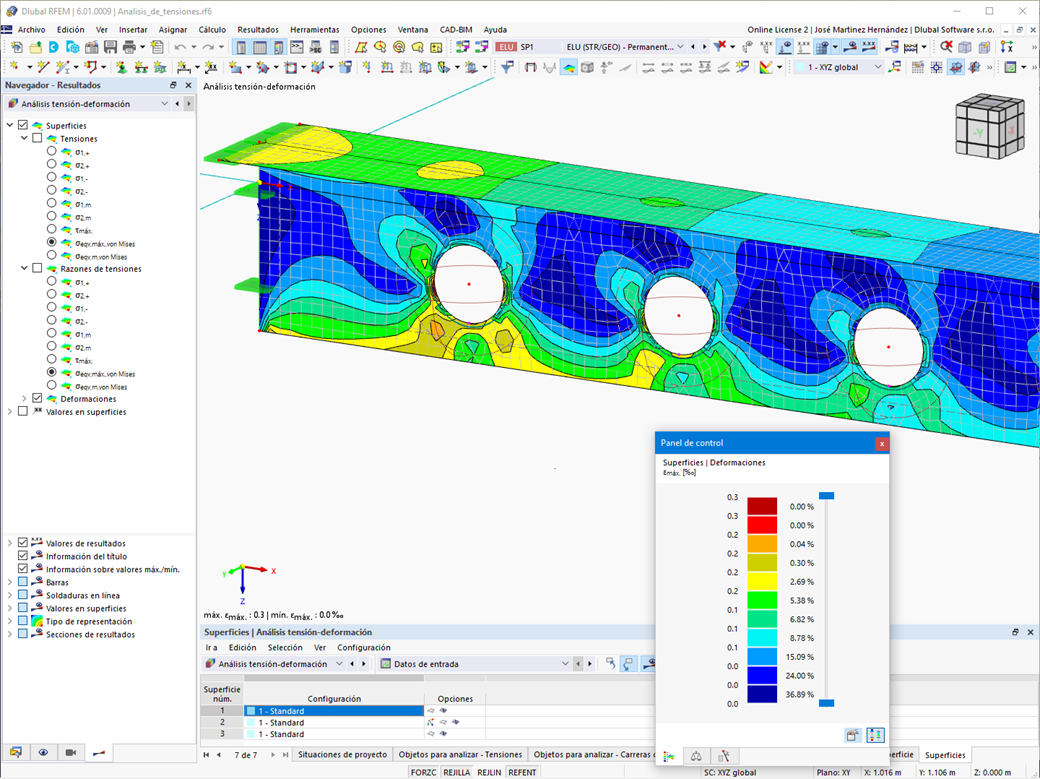Image resolution: width=1040 pixels, height=779 pixels.
Task: Open the filter tab icon in Panel de control
Action: (x=724, y=756)
